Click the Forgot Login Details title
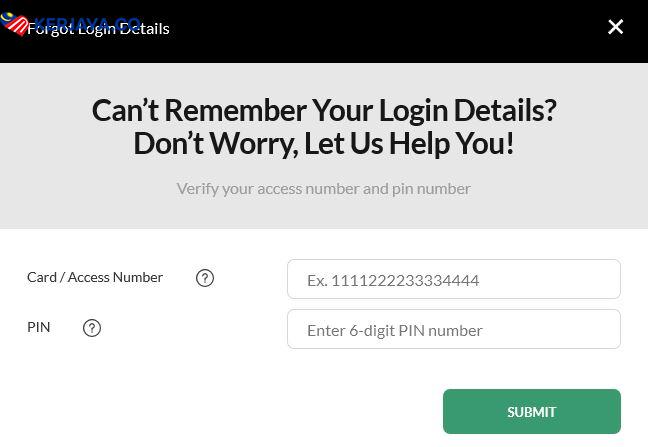Screen dimensions: 648x447 click(x=98, y=29)
